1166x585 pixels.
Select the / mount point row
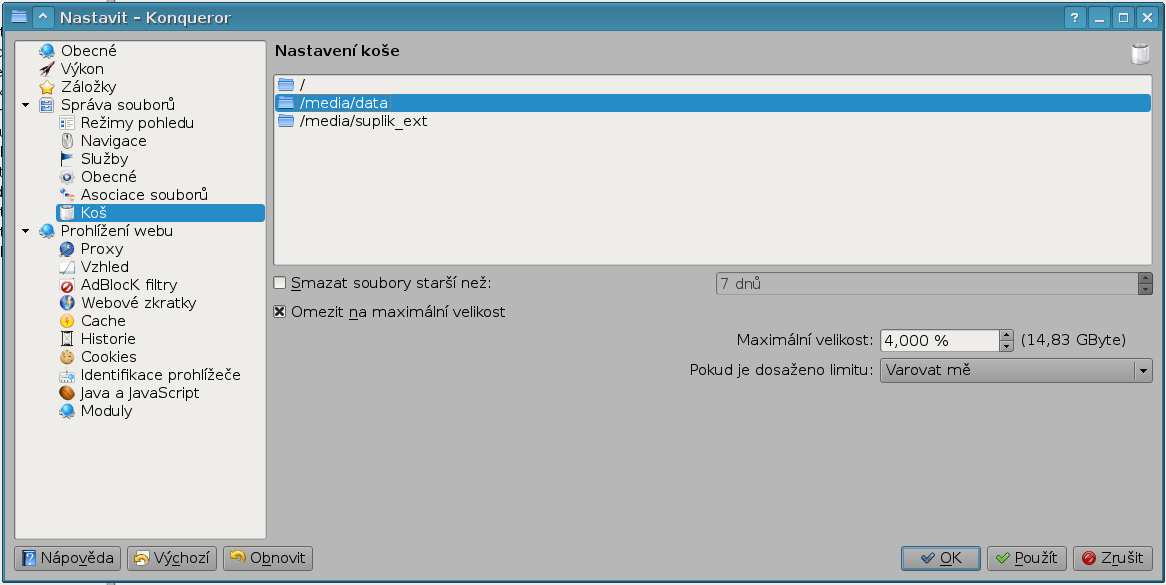[712, 85]
